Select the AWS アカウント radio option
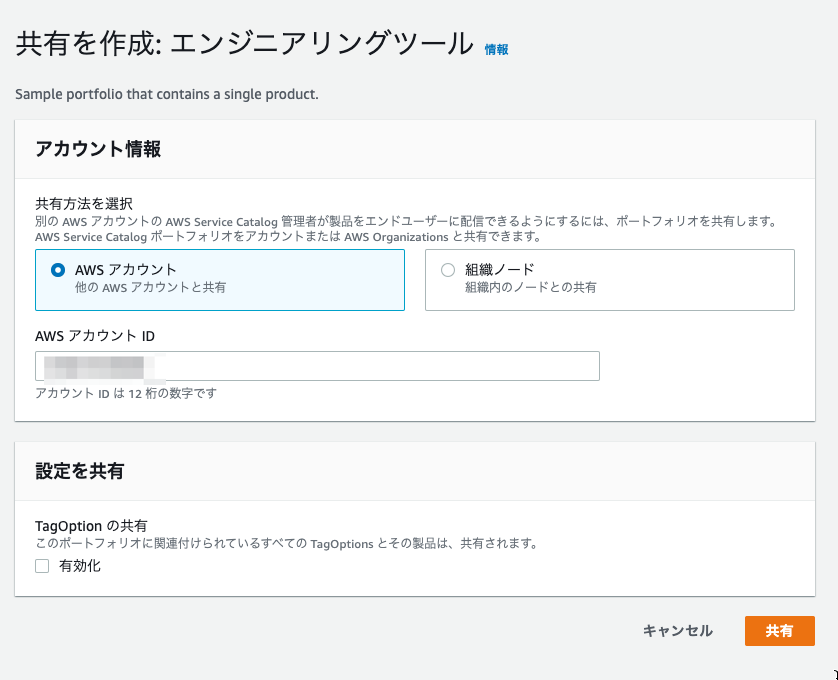The image size is (838, 680). [x=58, y=270]
